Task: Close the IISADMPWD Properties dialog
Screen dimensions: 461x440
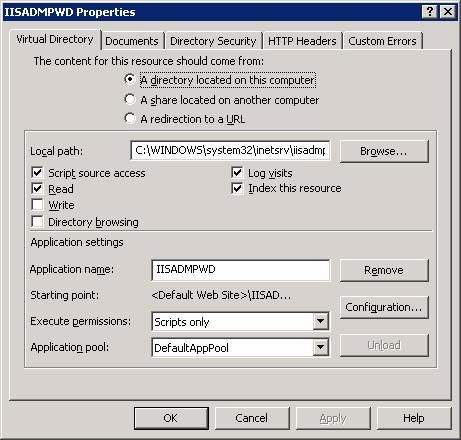Action: click(x=448, y=12)
